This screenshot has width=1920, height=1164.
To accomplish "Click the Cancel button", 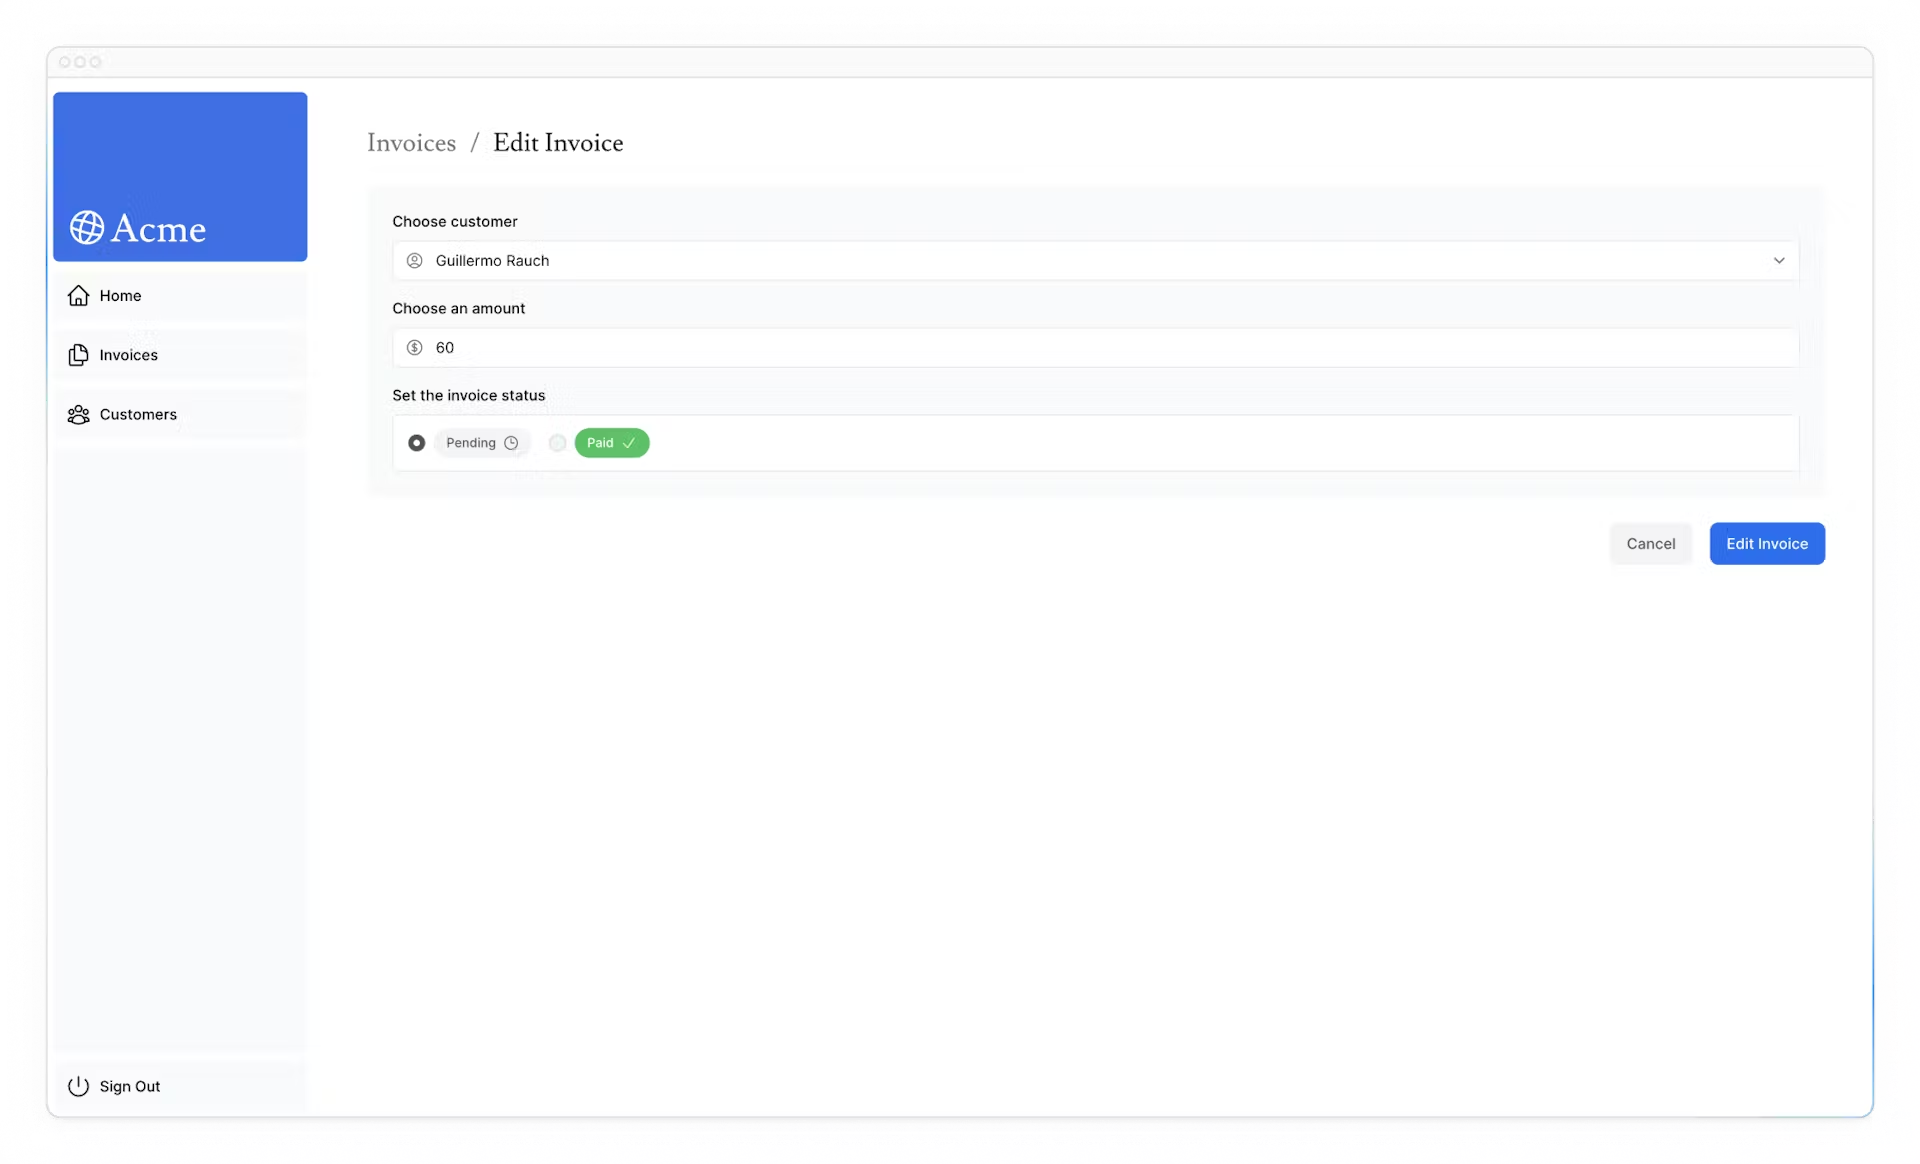I will (1650, 543).
